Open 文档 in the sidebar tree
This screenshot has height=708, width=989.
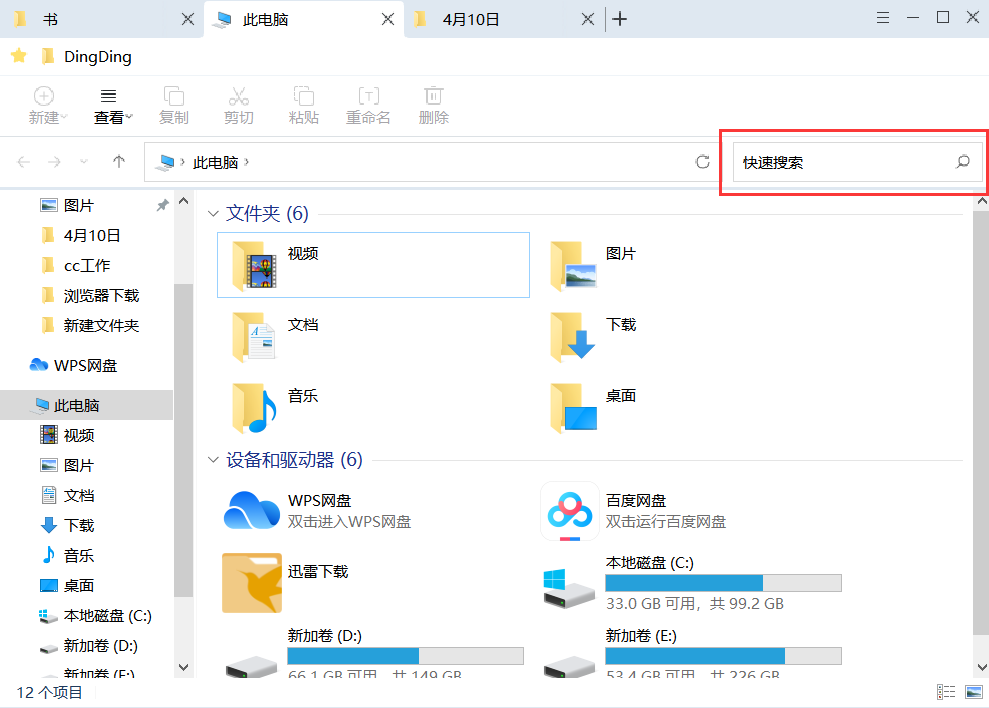67,495
